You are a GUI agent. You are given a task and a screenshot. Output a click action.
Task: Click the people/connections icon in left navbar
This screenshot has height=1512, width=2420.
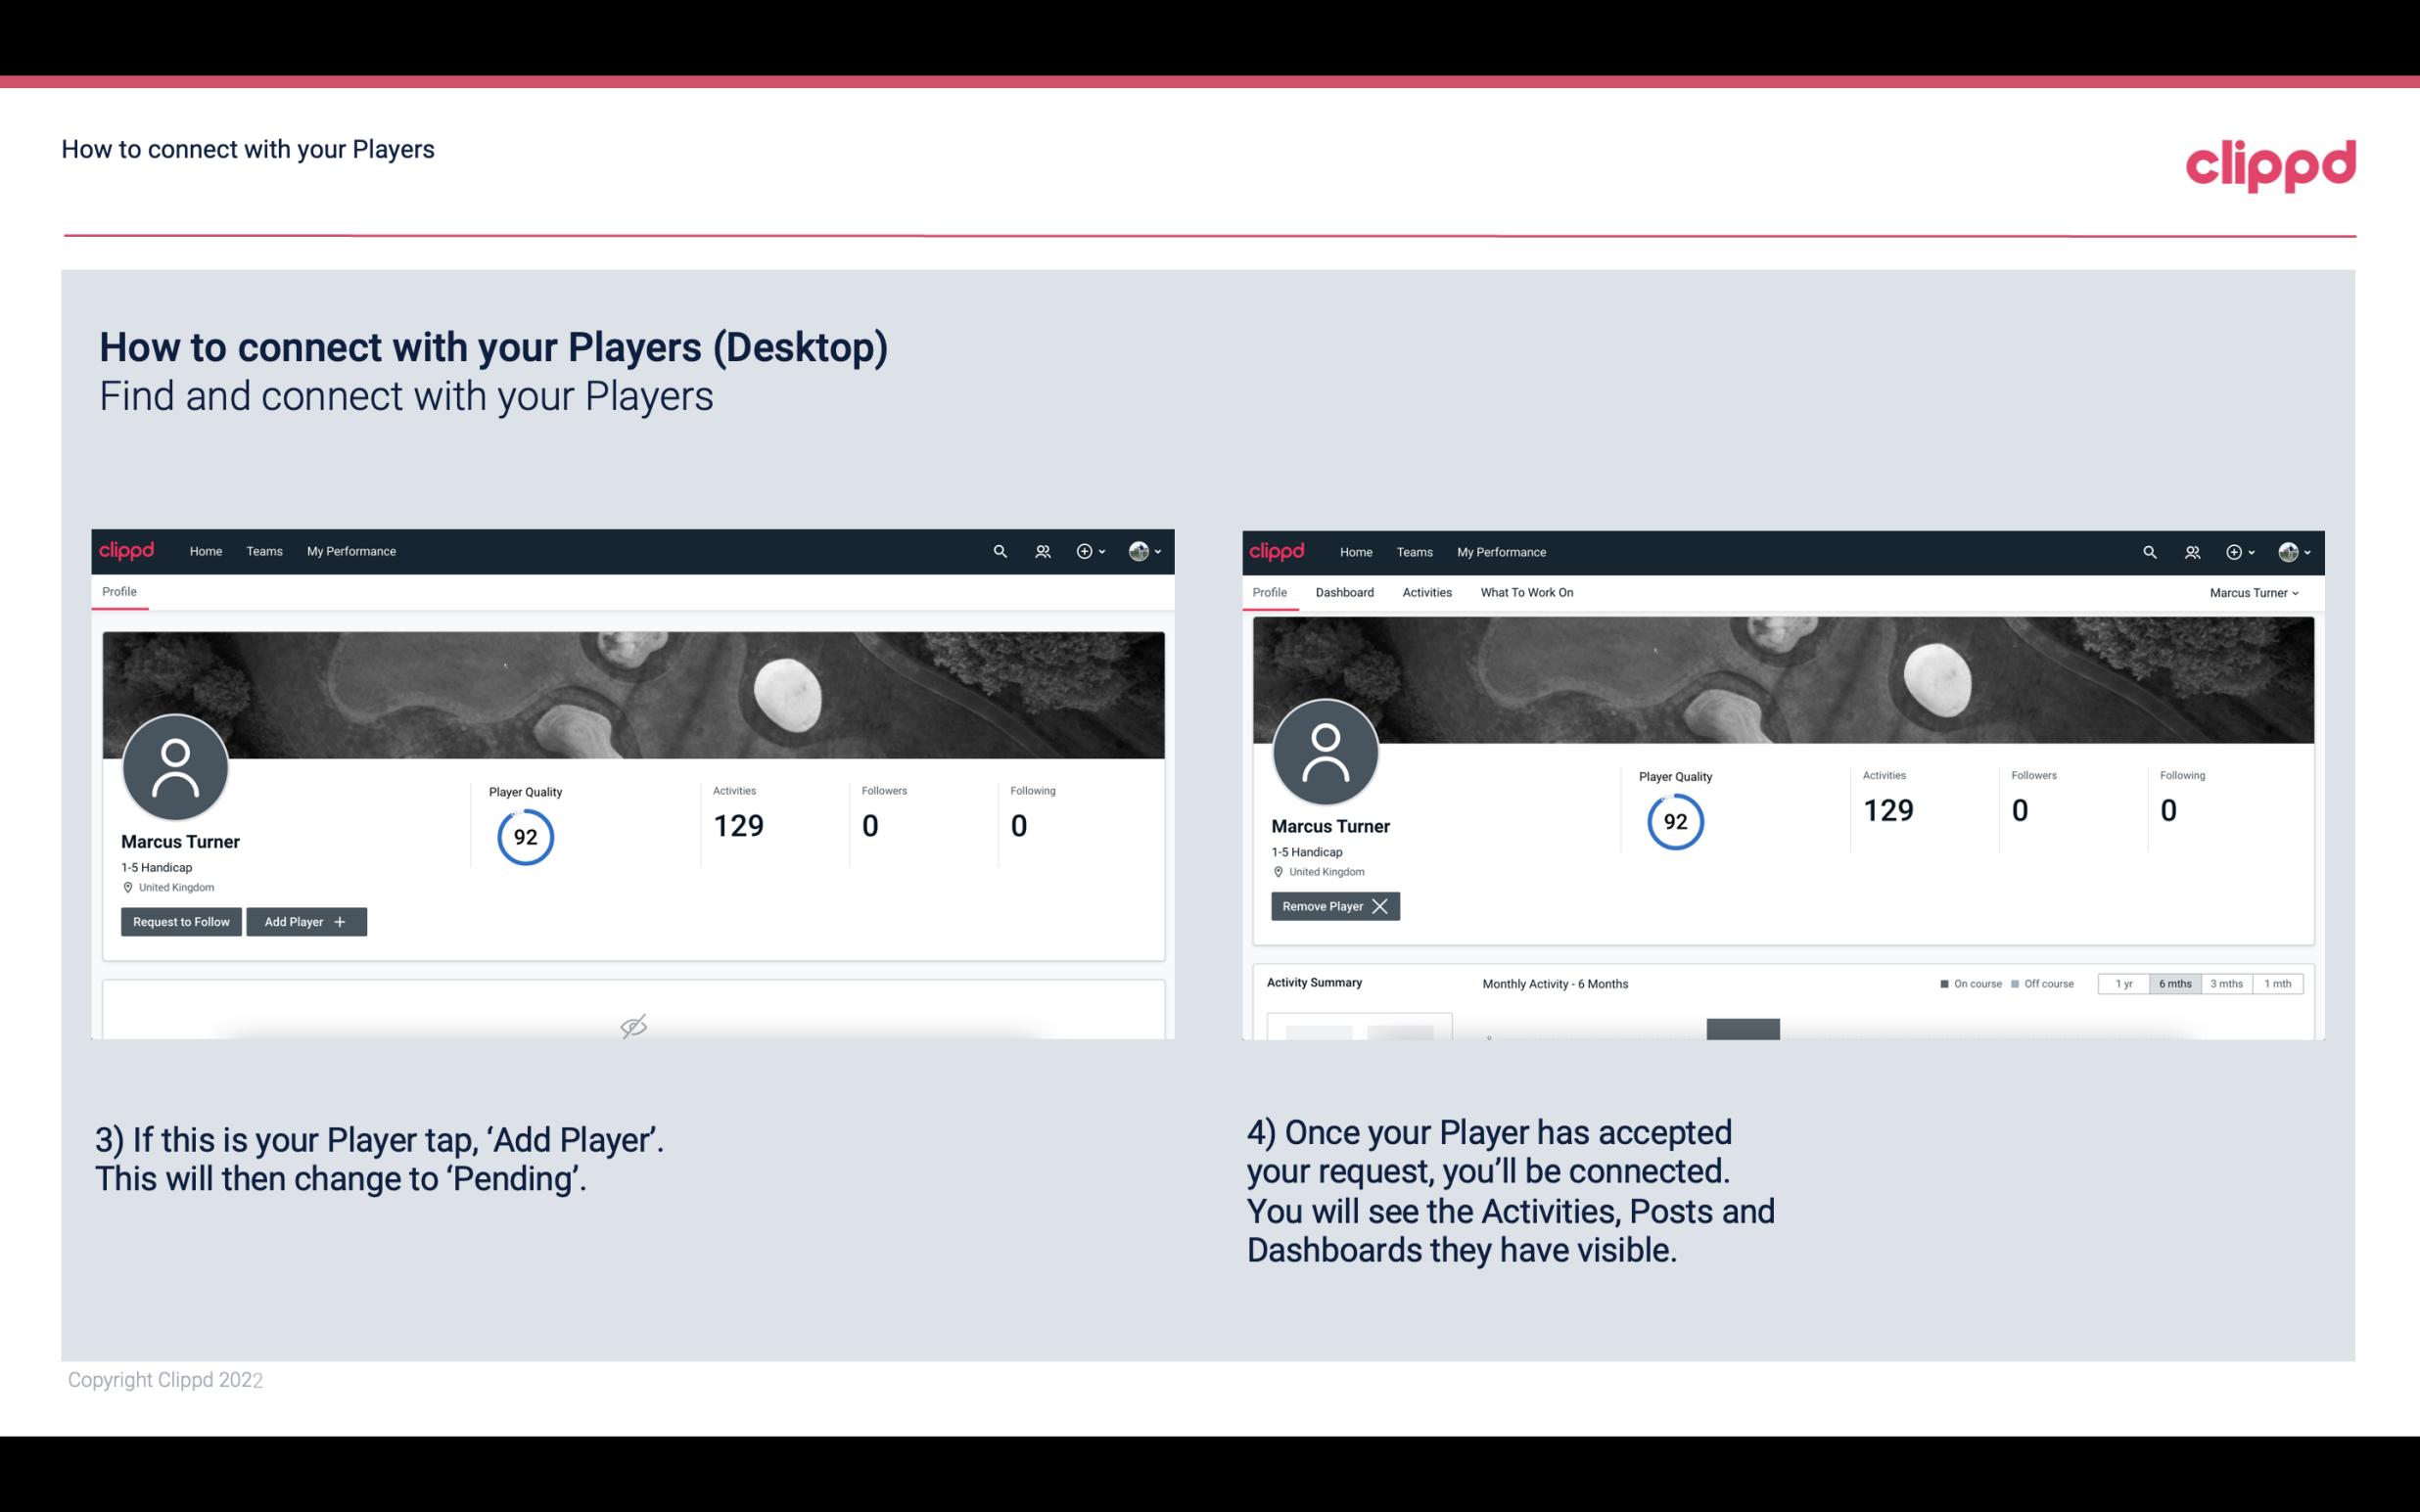tap(1042, 550)
